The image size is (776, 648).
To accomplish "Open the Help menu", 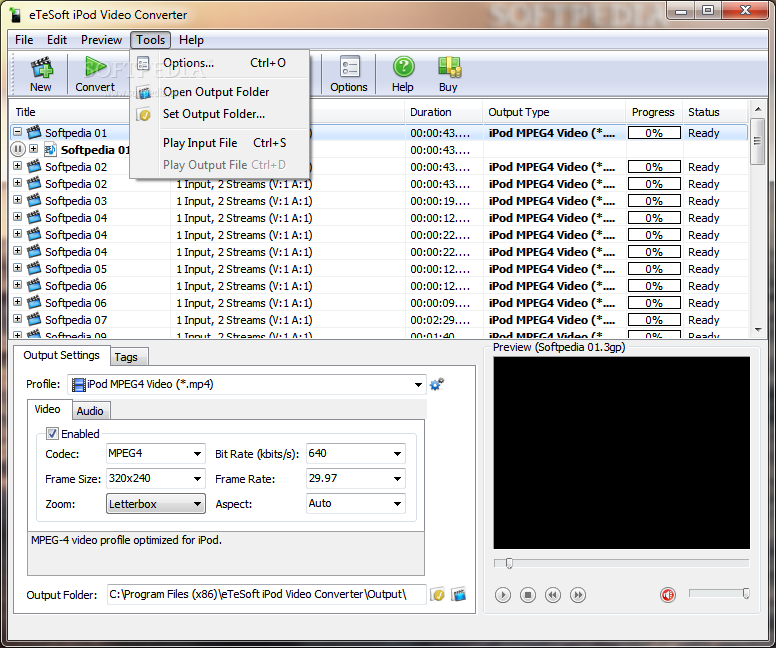I will (x=191, y=40).
